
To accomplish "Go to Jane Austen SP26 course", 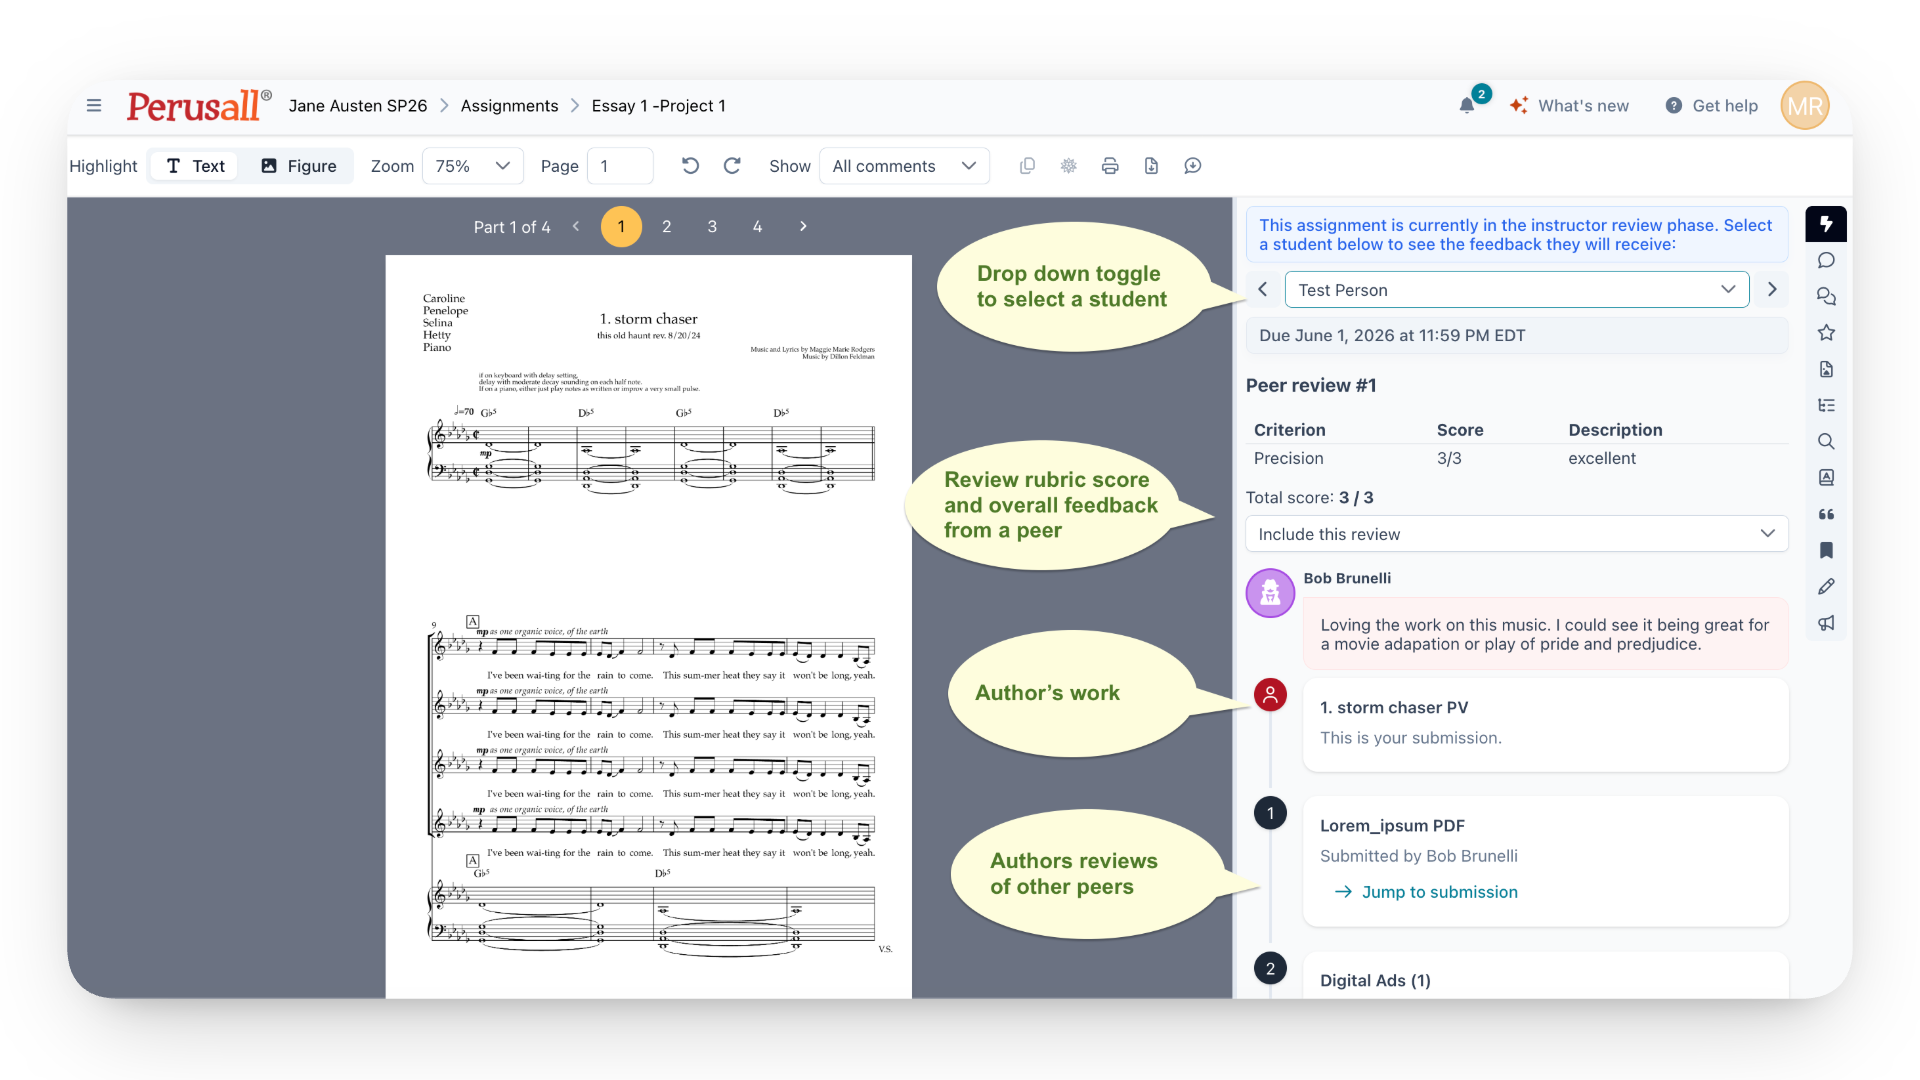I will (358, 106).
